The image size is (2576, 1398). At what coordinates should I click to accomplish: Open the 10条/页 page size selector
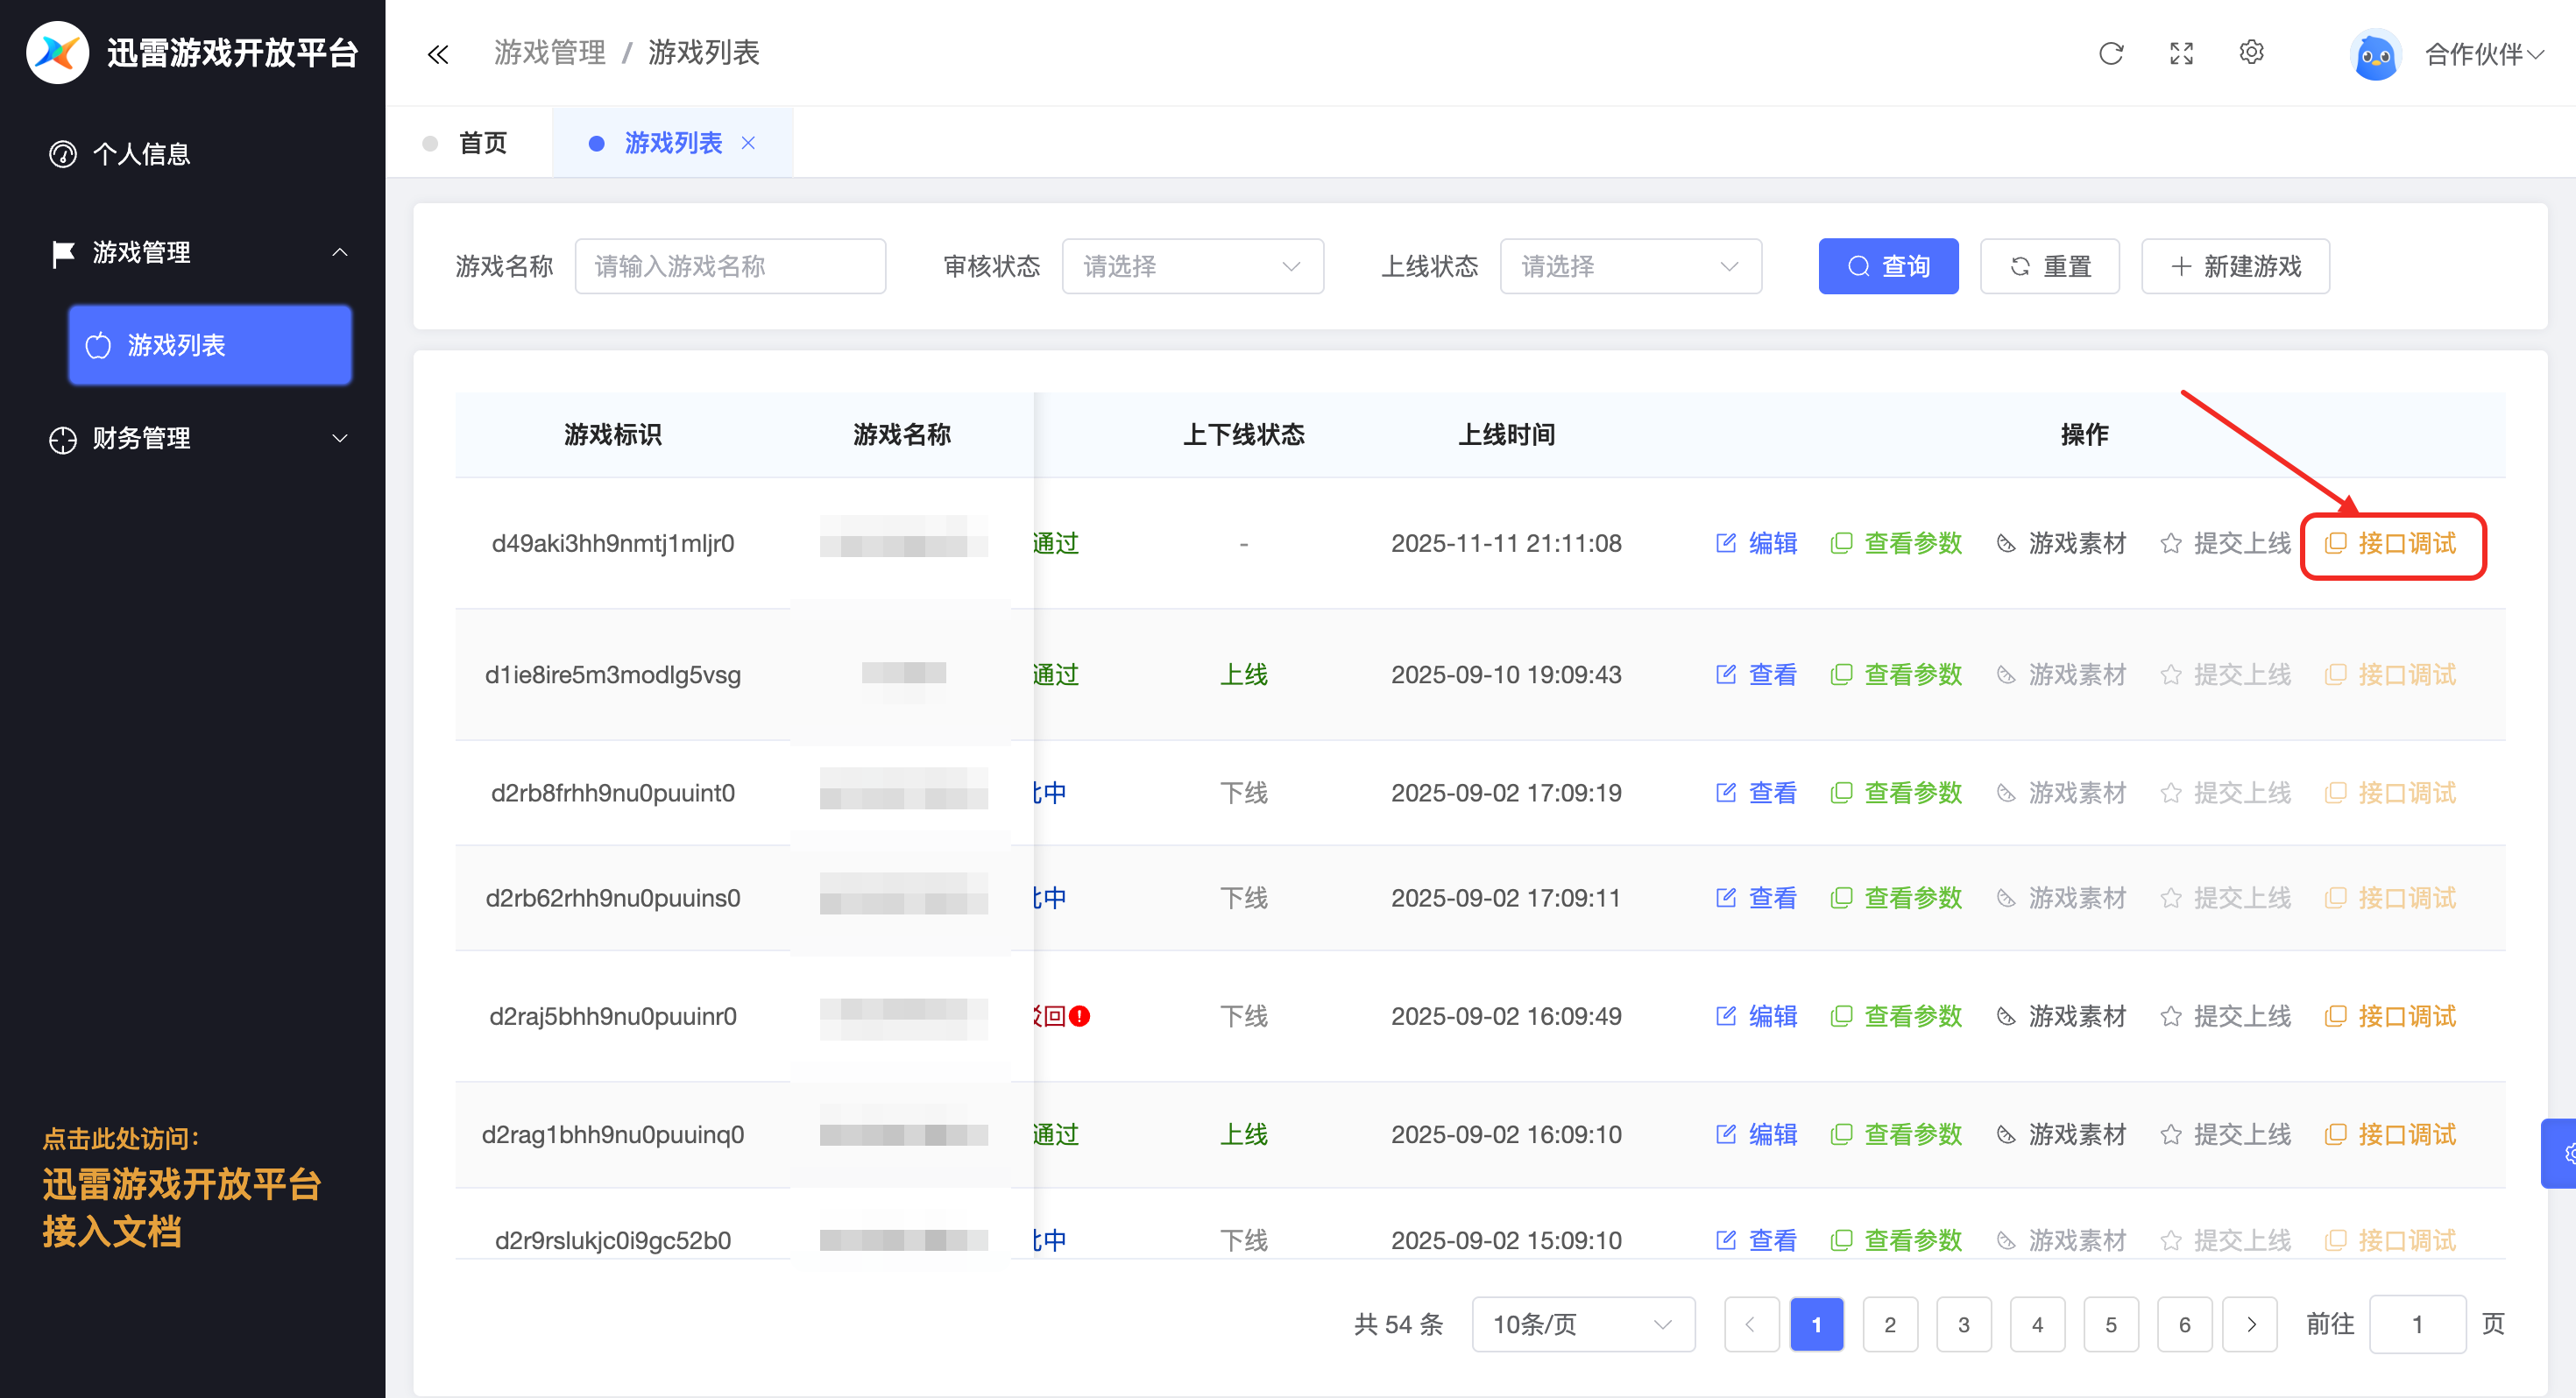[1582, 1324]
